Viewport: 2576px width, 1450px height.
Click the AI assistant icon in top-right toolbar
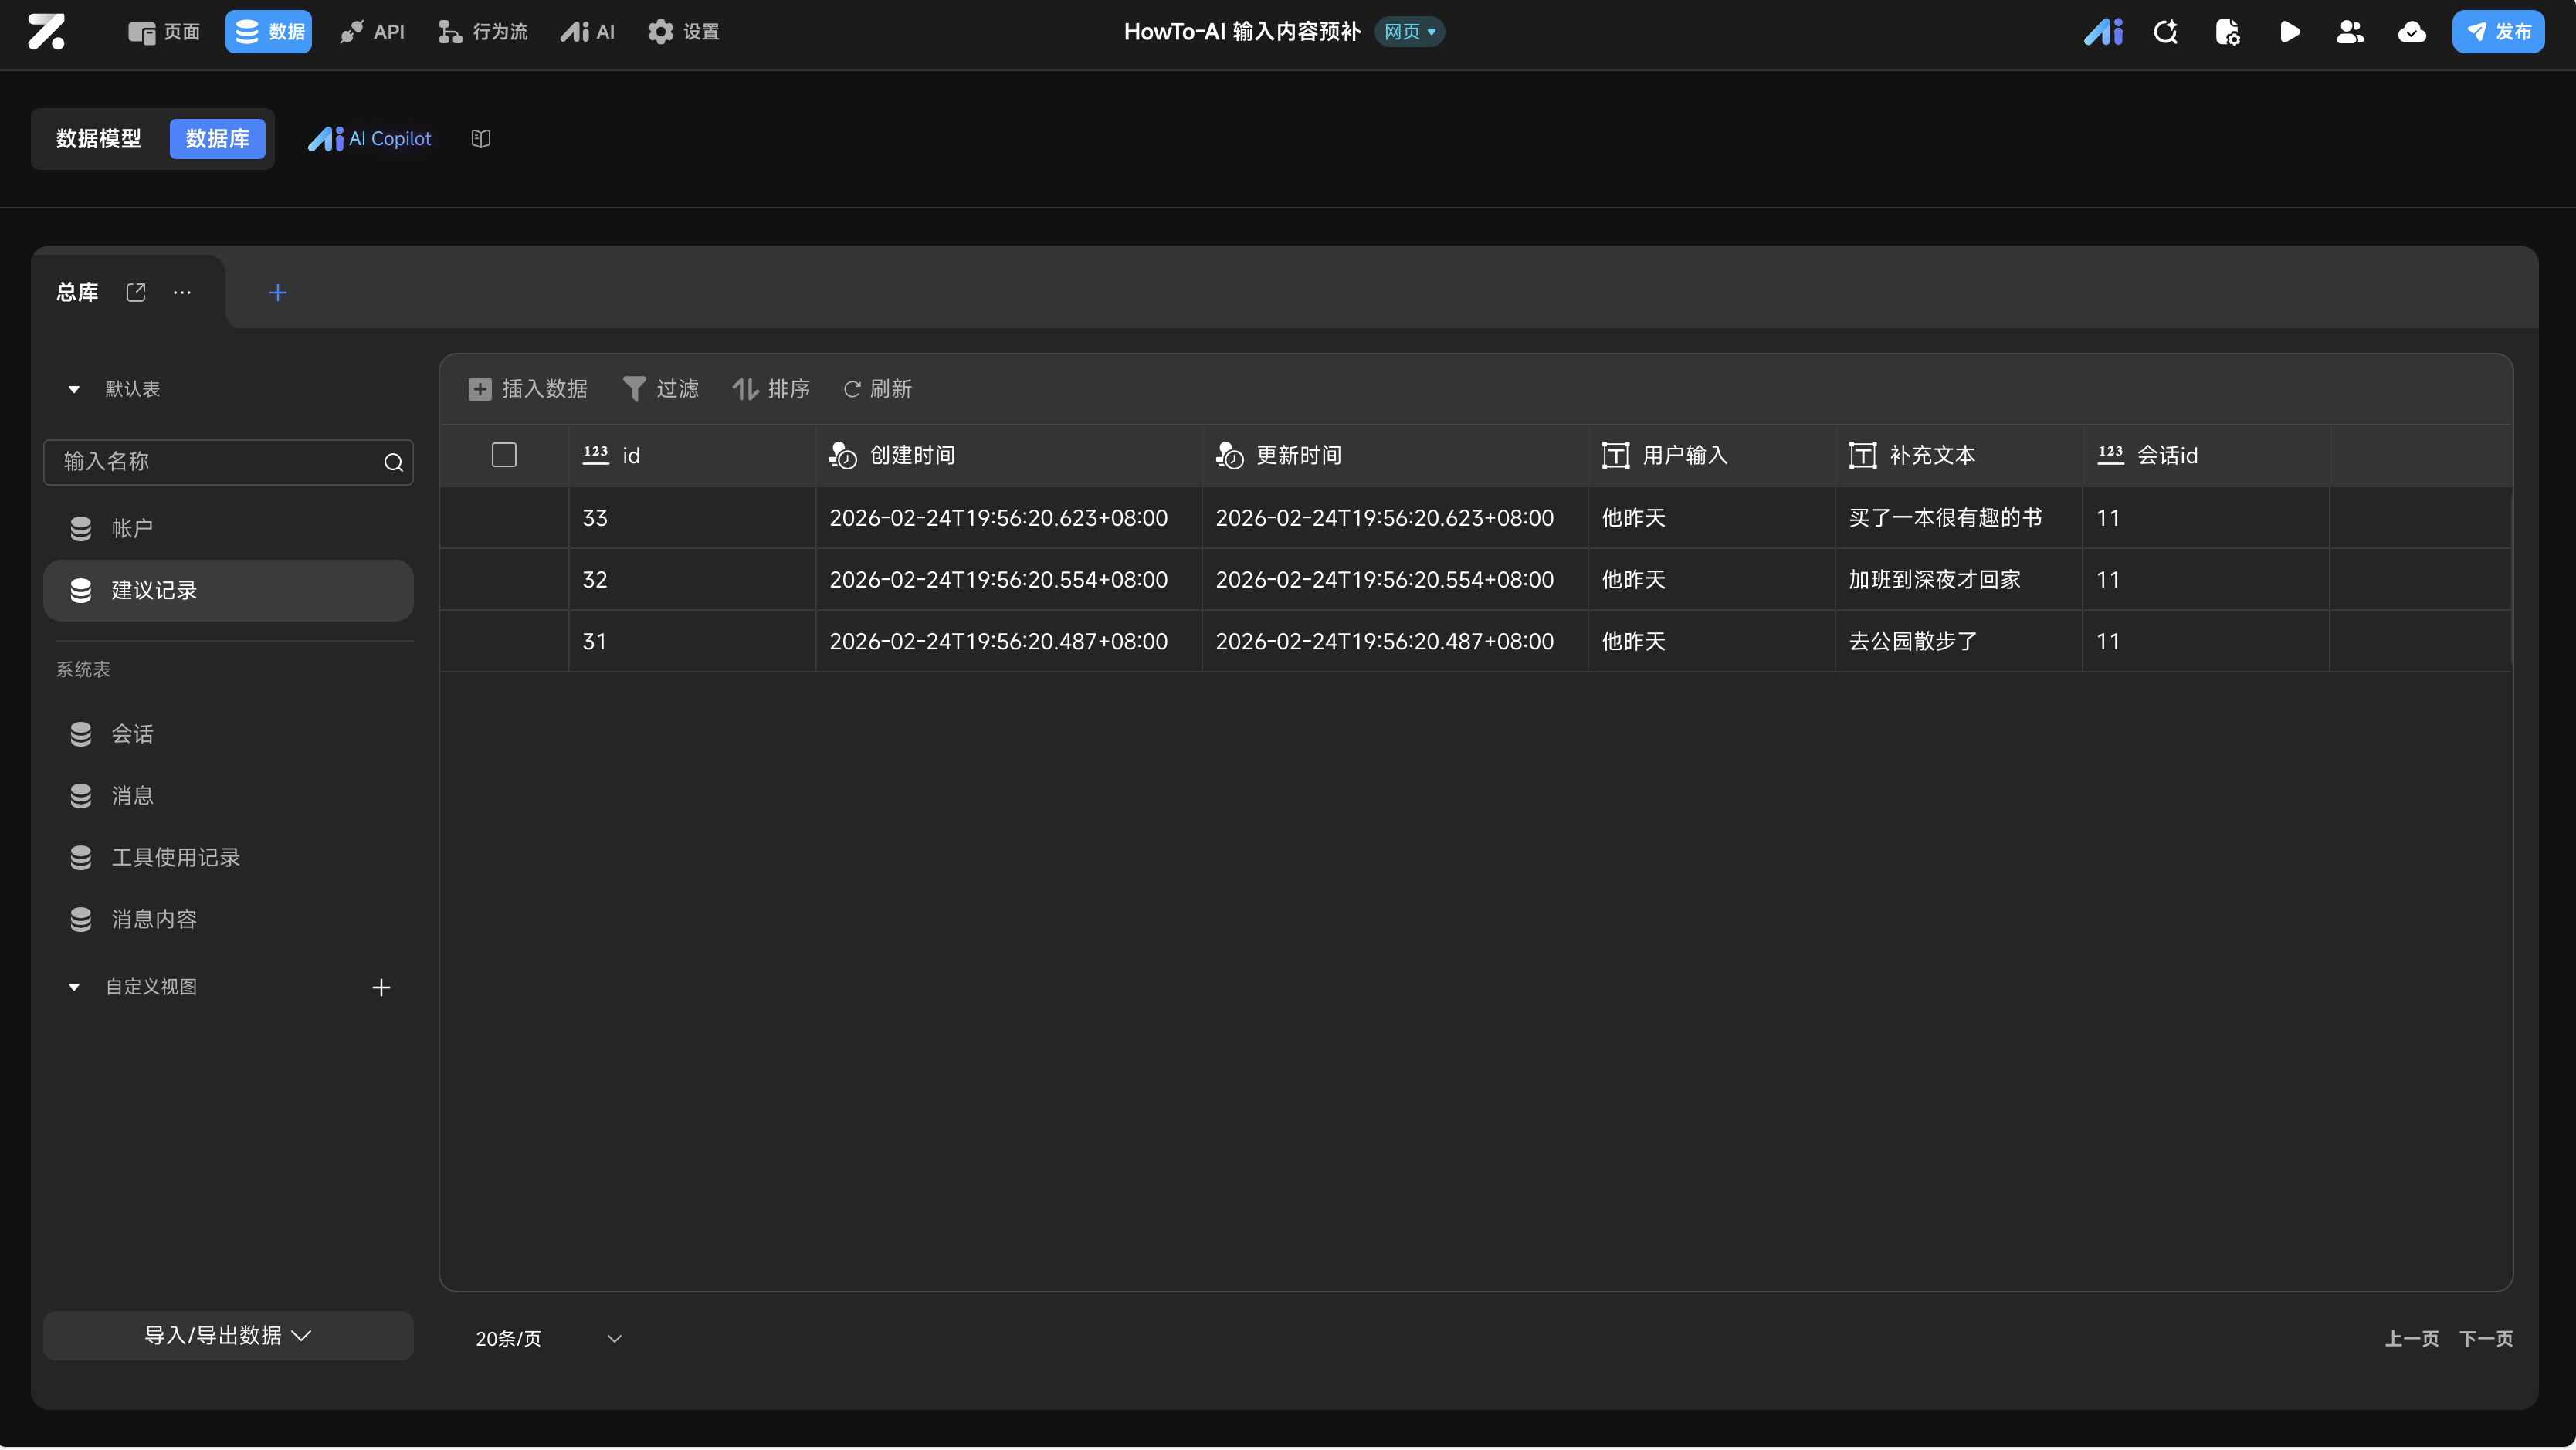point(2103,32)
